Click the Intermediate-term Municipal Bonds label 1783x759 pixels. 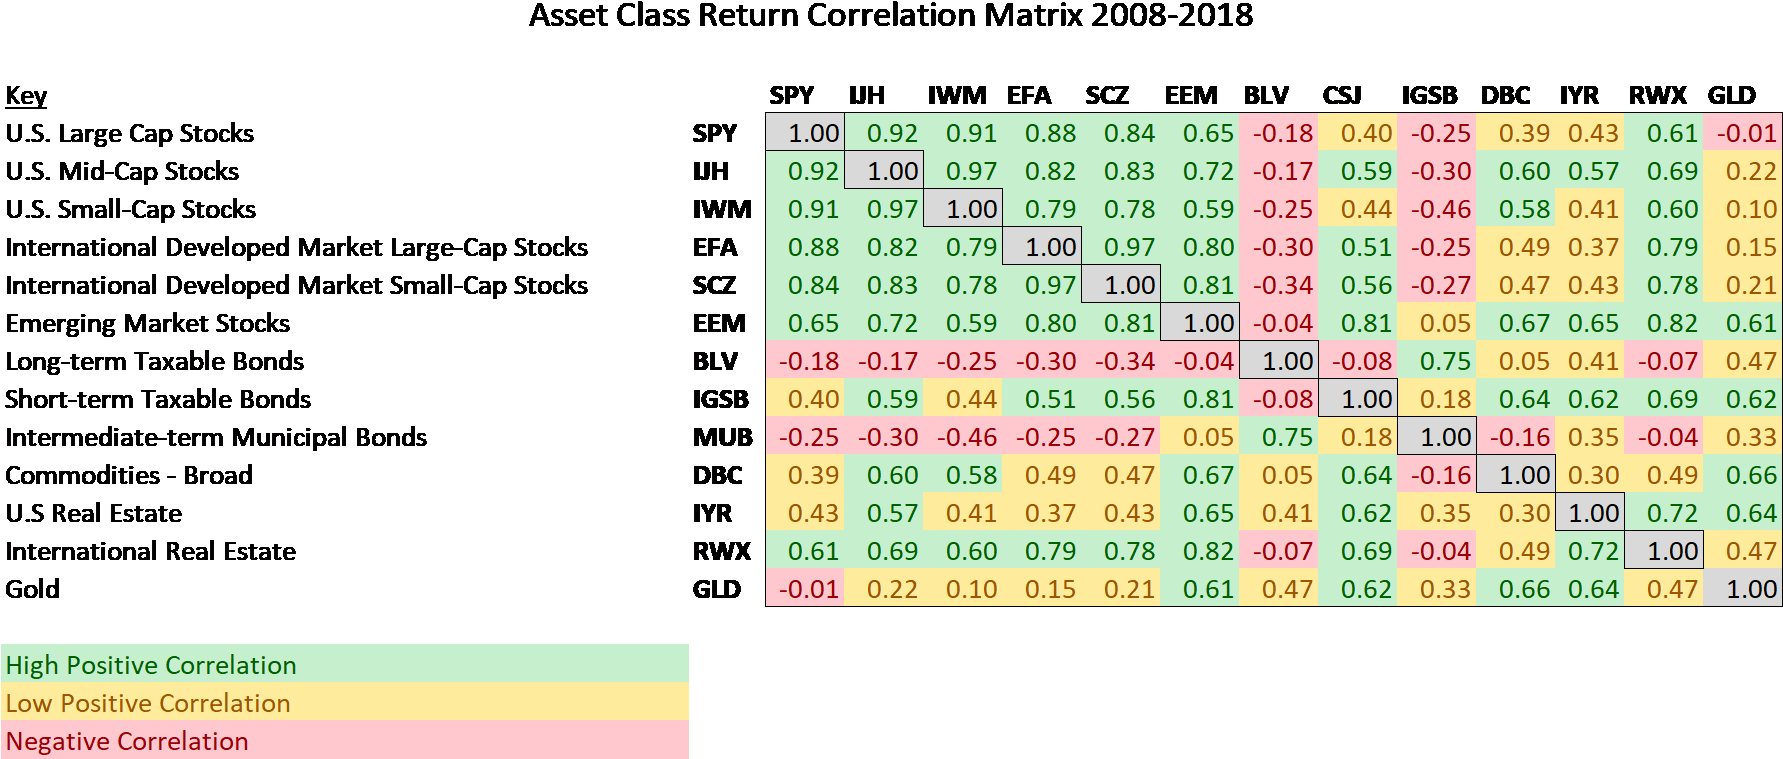216,437
